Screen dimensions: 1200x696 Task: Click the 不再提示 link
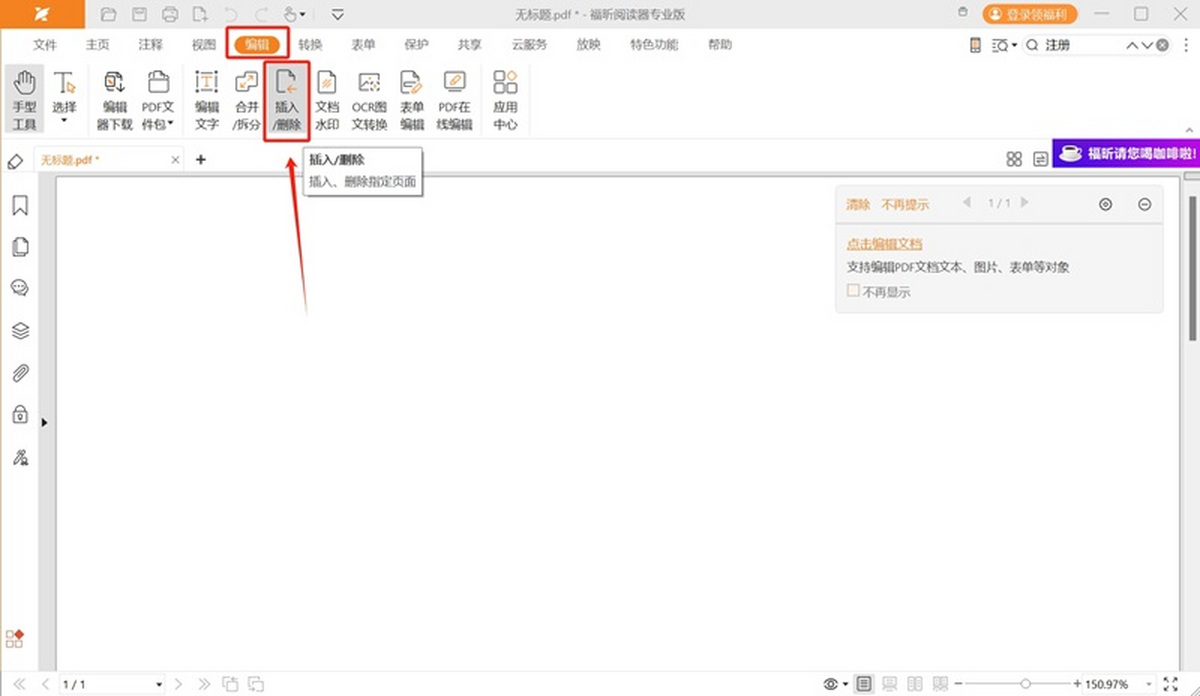click(905, 204)
